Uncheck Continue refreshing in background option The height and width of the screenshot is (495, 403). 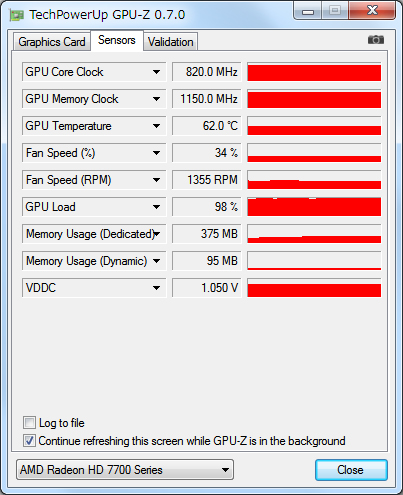click(29, 441)
